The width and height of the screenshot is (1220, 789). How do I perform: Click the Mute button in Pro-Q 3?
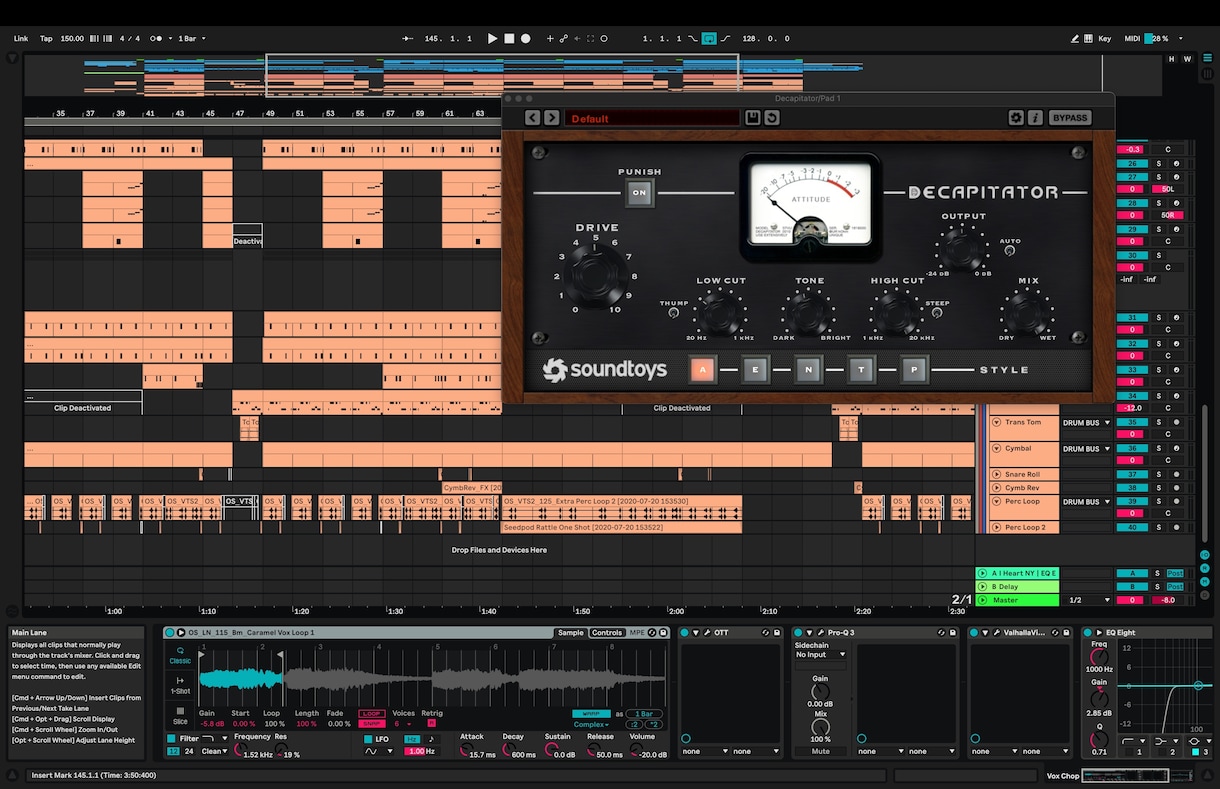(821, 751)
